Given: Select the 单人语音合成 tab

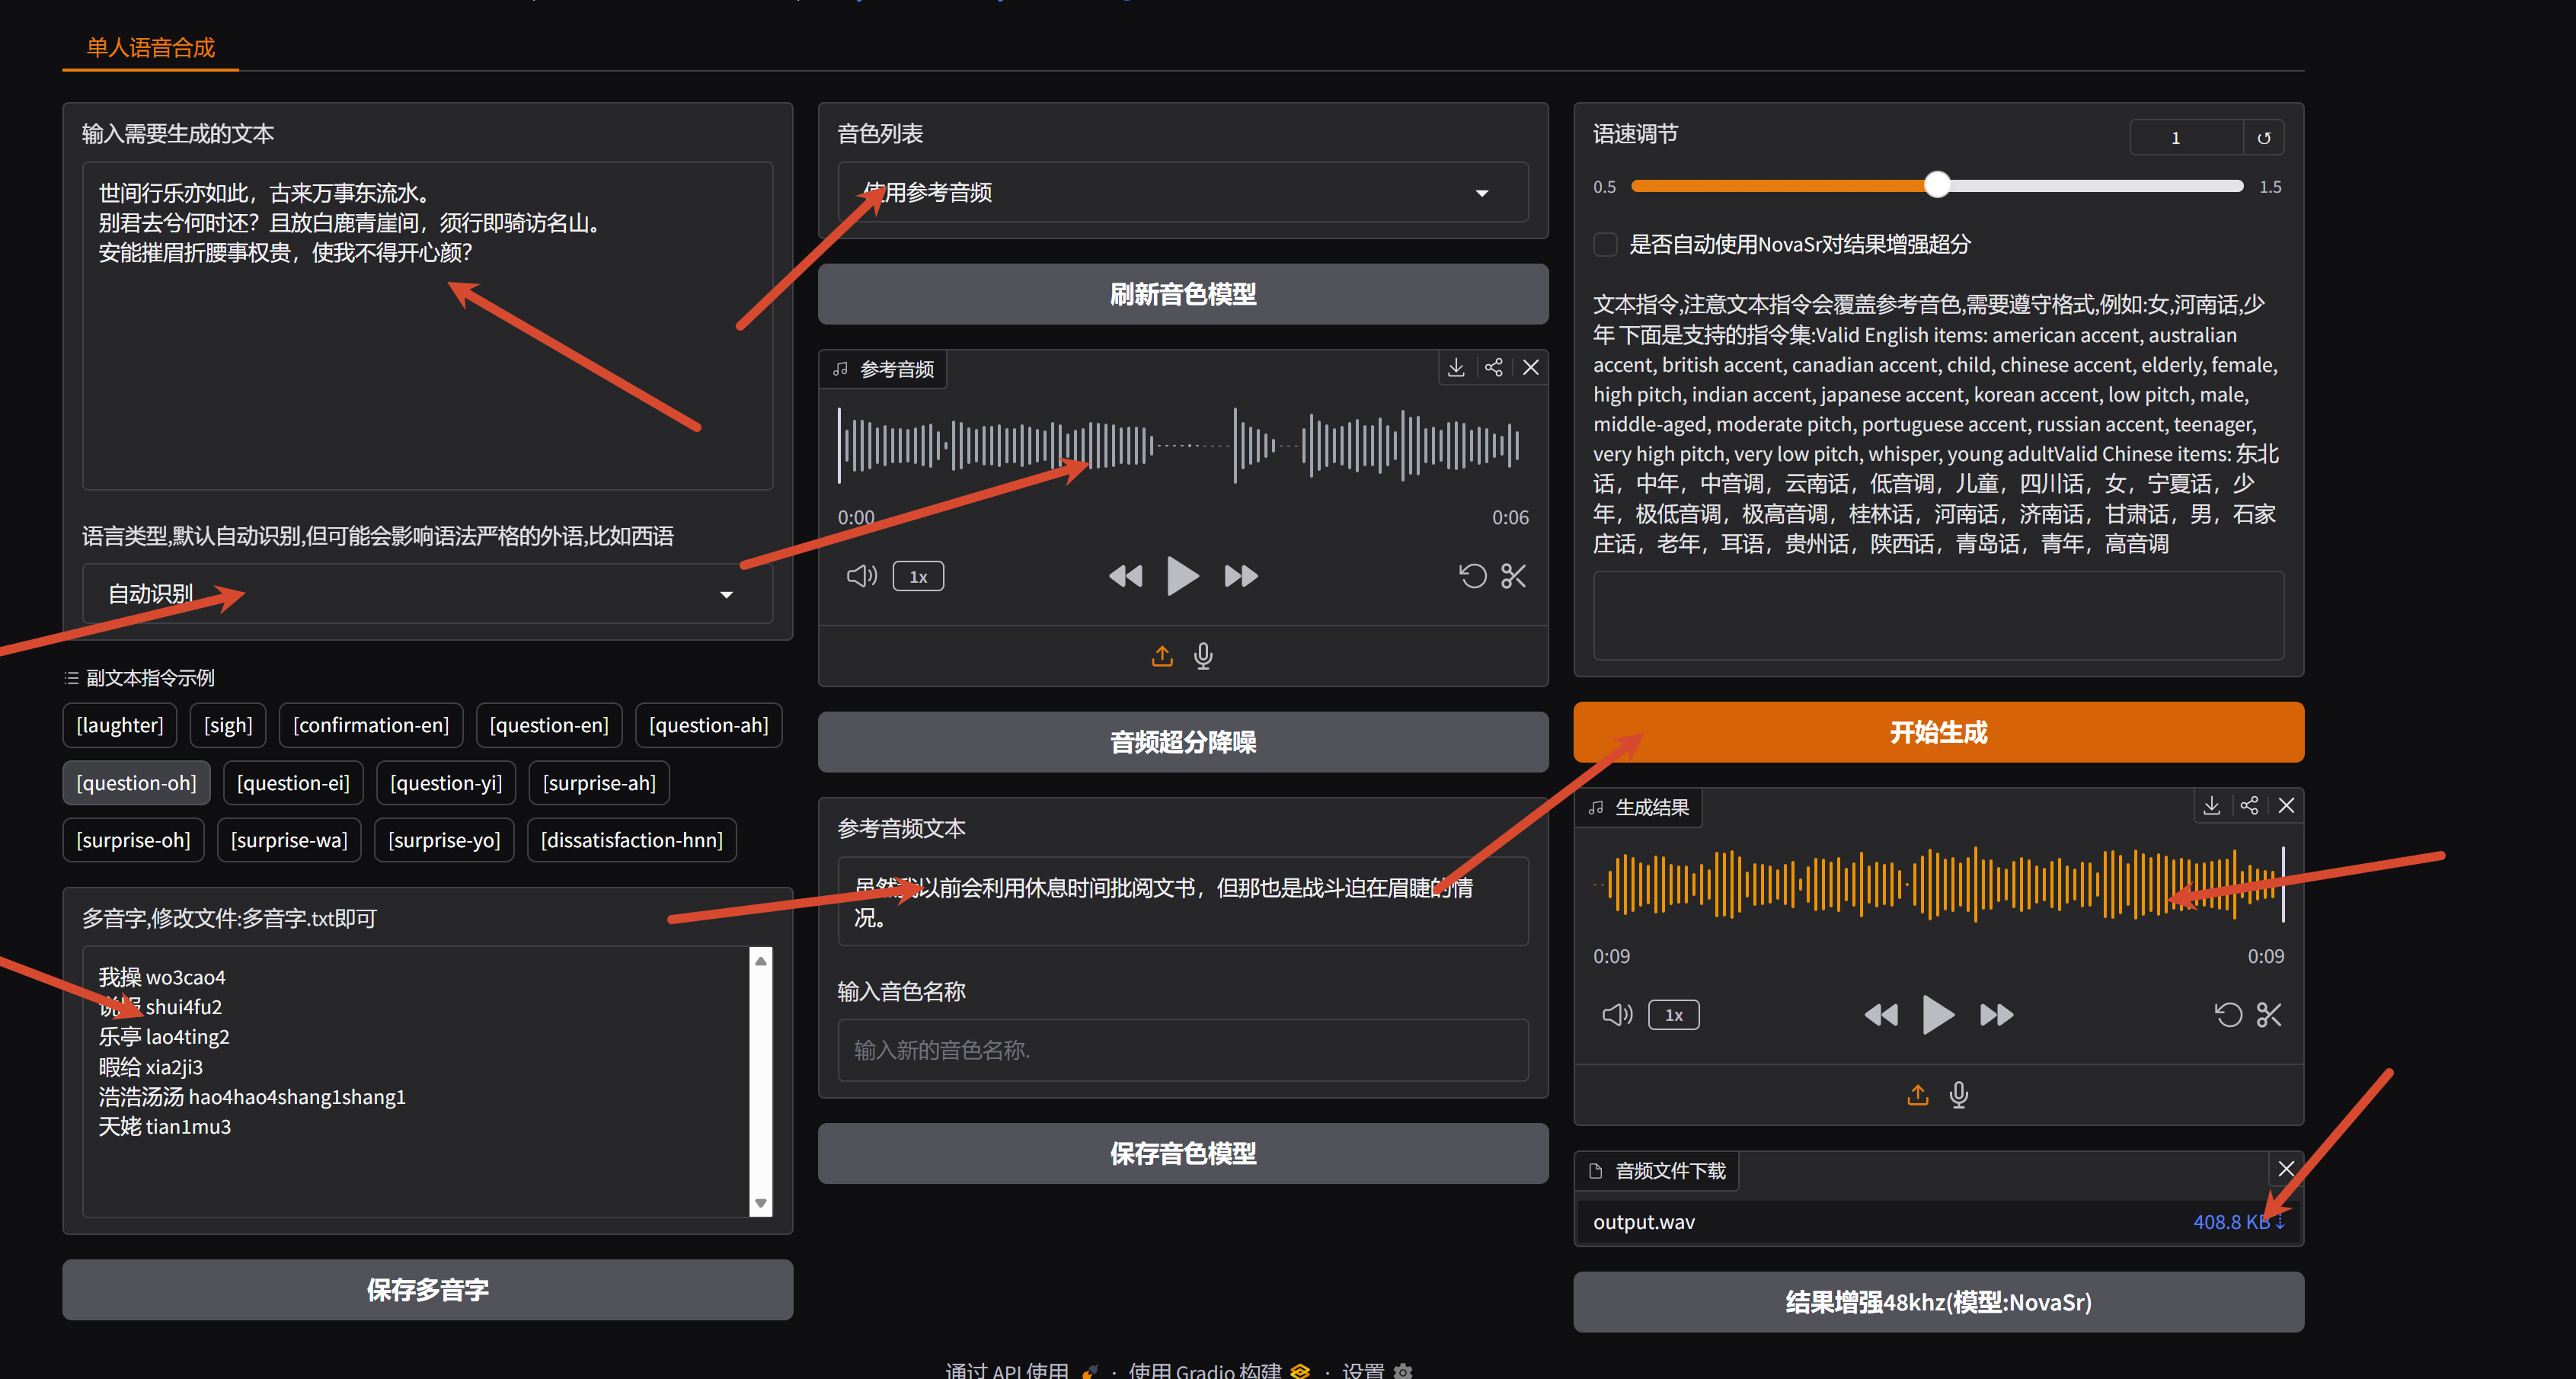Looking at the screenshot, I should click(x=150, y=47).
